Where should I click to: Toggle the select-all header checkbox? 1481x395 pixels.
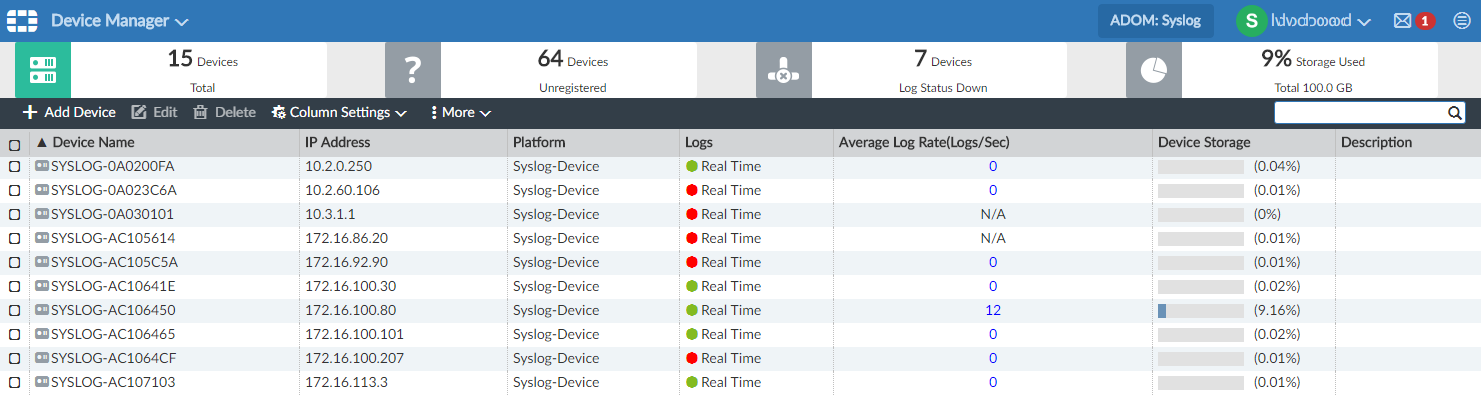point(14,145)
